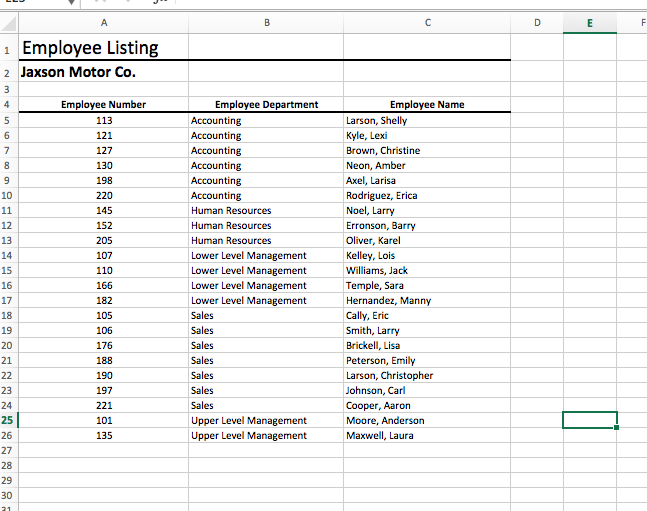Select column A header
This screenshot has width=647, height=511.
[x=104, y=23]
